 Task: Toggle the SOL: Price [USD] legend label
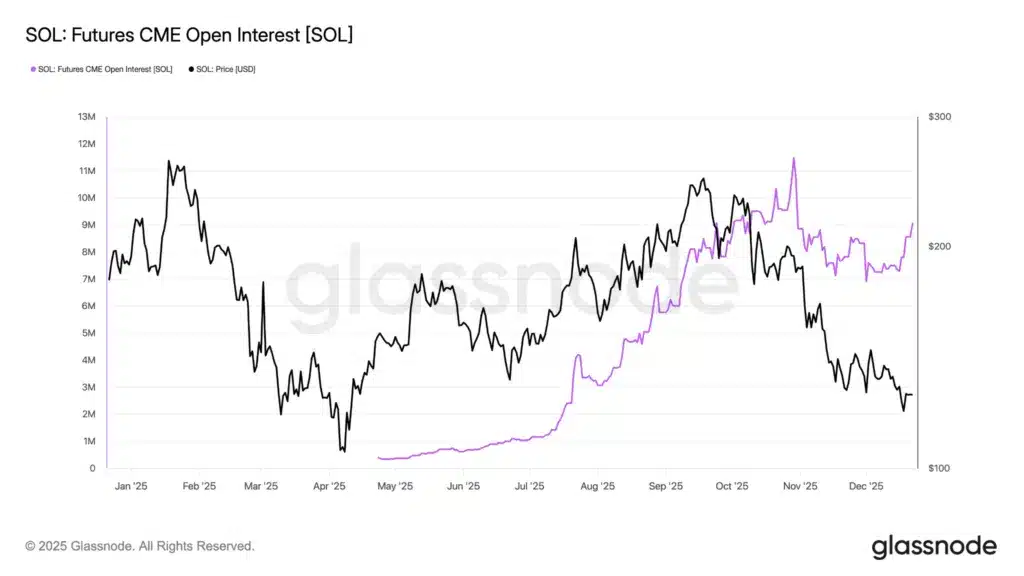[x=226, y=69]
